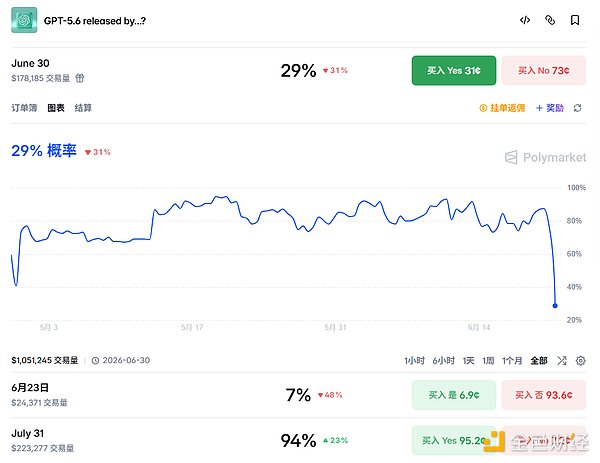600x463 pixels.
Task: Open the 挂单返佣 rebate link
Action: coord(502,108)
